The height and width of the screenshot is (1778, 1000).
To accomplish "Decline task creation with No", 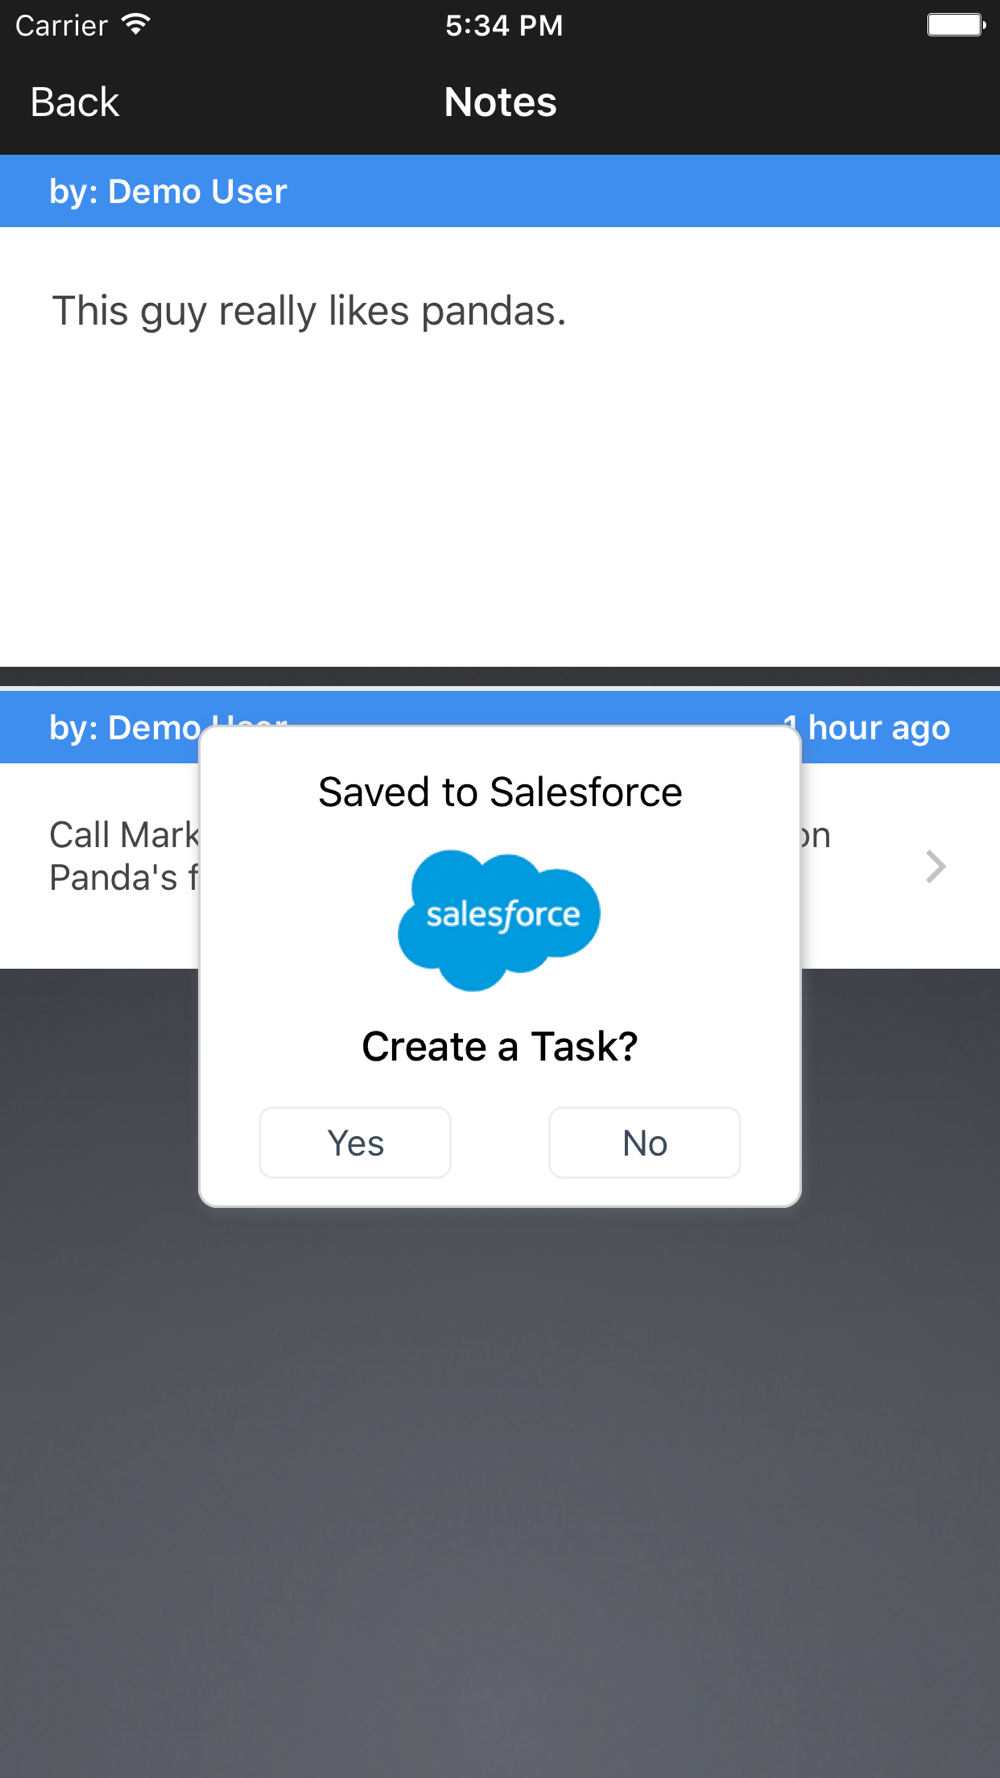I will [644, 1142].
